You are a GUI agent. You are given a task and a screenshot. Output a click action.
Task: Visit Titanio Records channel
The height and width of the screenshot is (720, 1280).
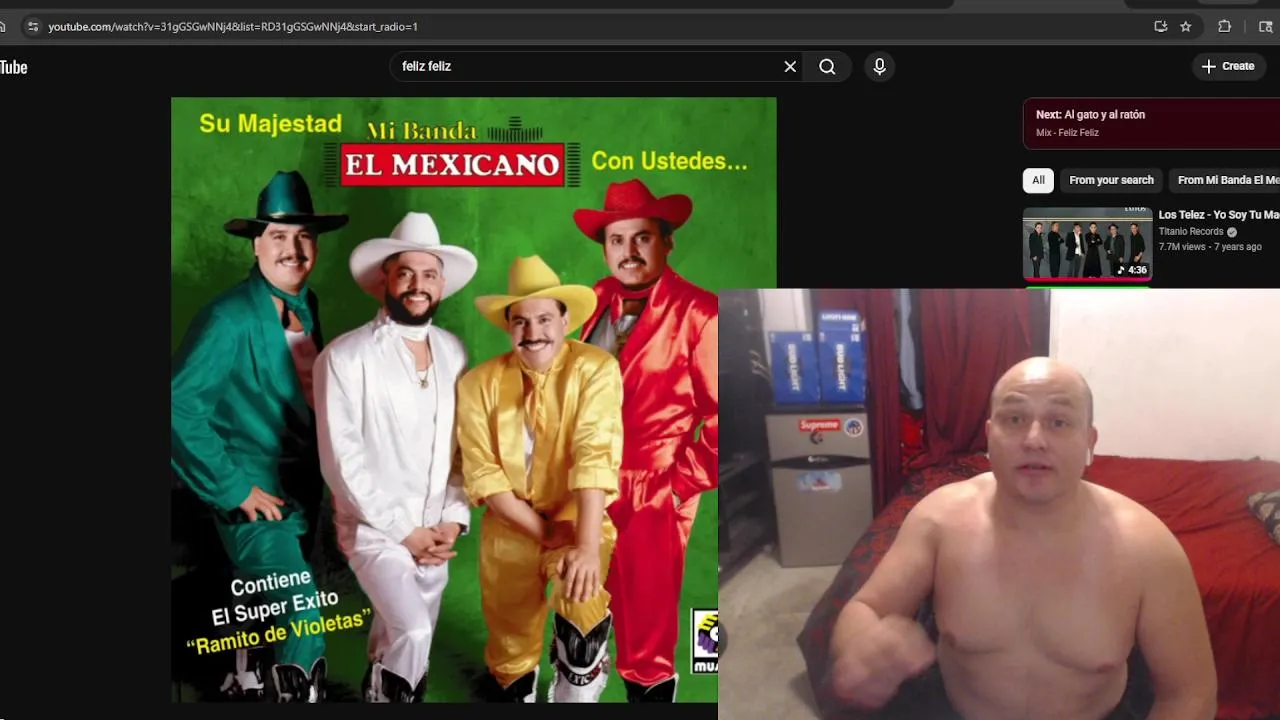point(1191,231)
